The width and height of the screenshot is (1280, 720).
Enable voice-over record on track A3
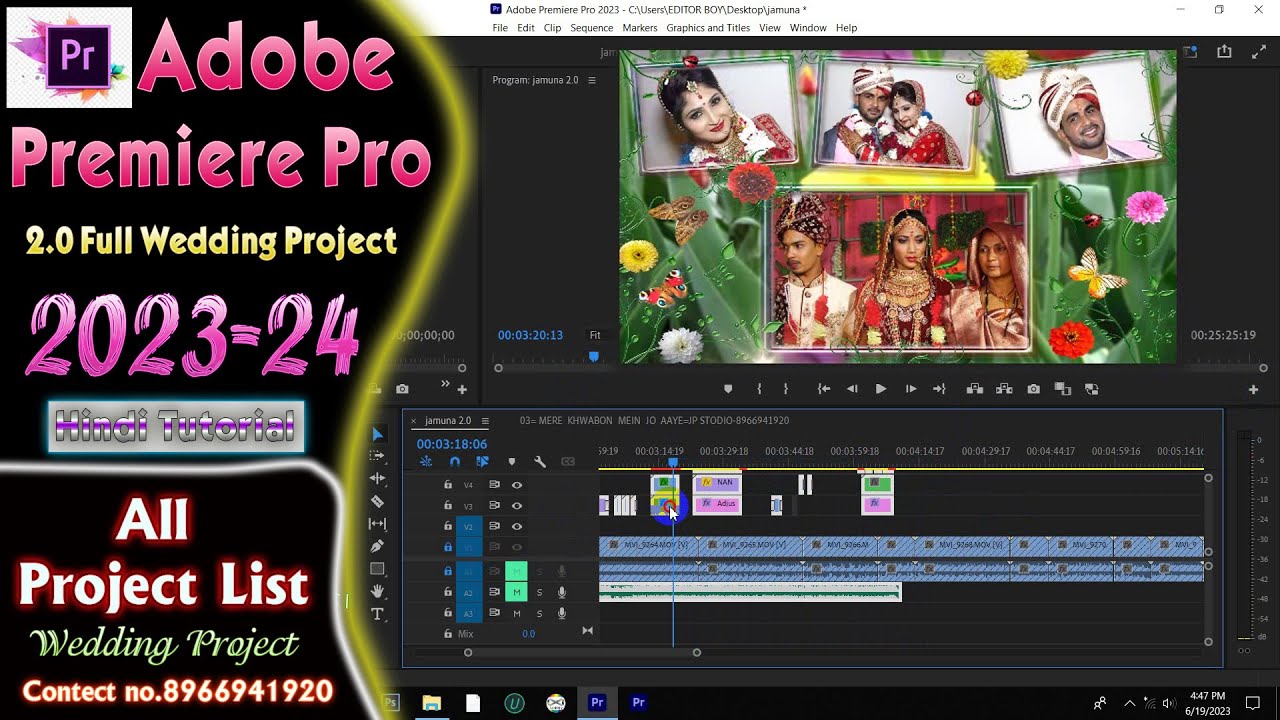562,613
